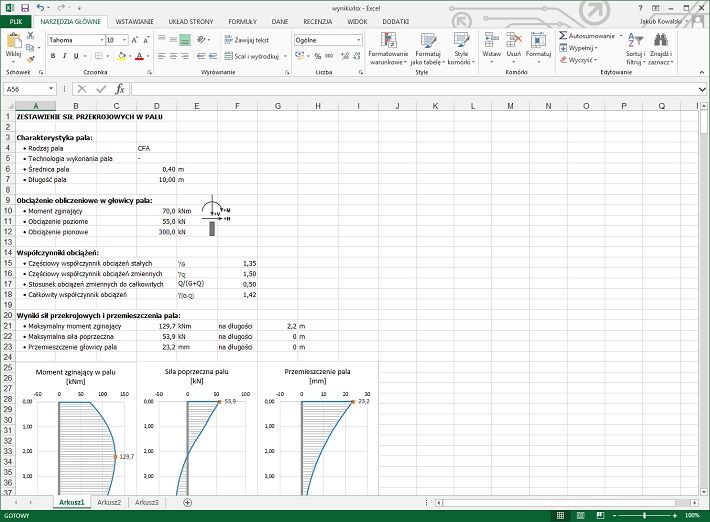
Task: Click the Save icon in quick access toolbar
Action: point(25,8)
